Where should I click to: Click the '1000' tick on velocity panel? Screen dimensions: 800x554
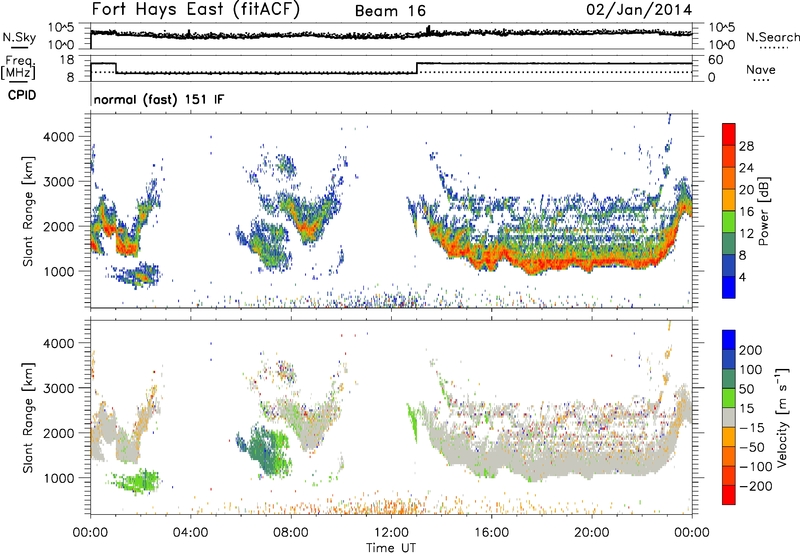point(59,478)
